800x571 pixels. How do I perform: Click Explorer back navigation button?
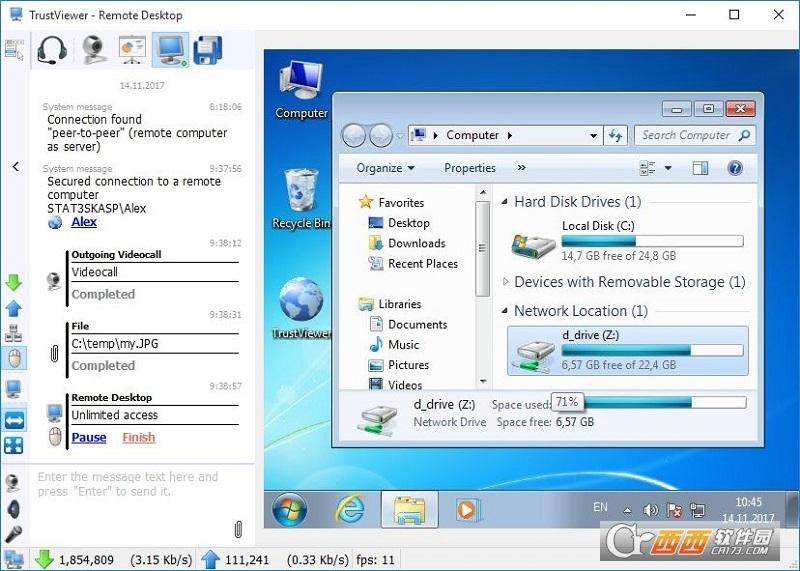coord(354,136)
